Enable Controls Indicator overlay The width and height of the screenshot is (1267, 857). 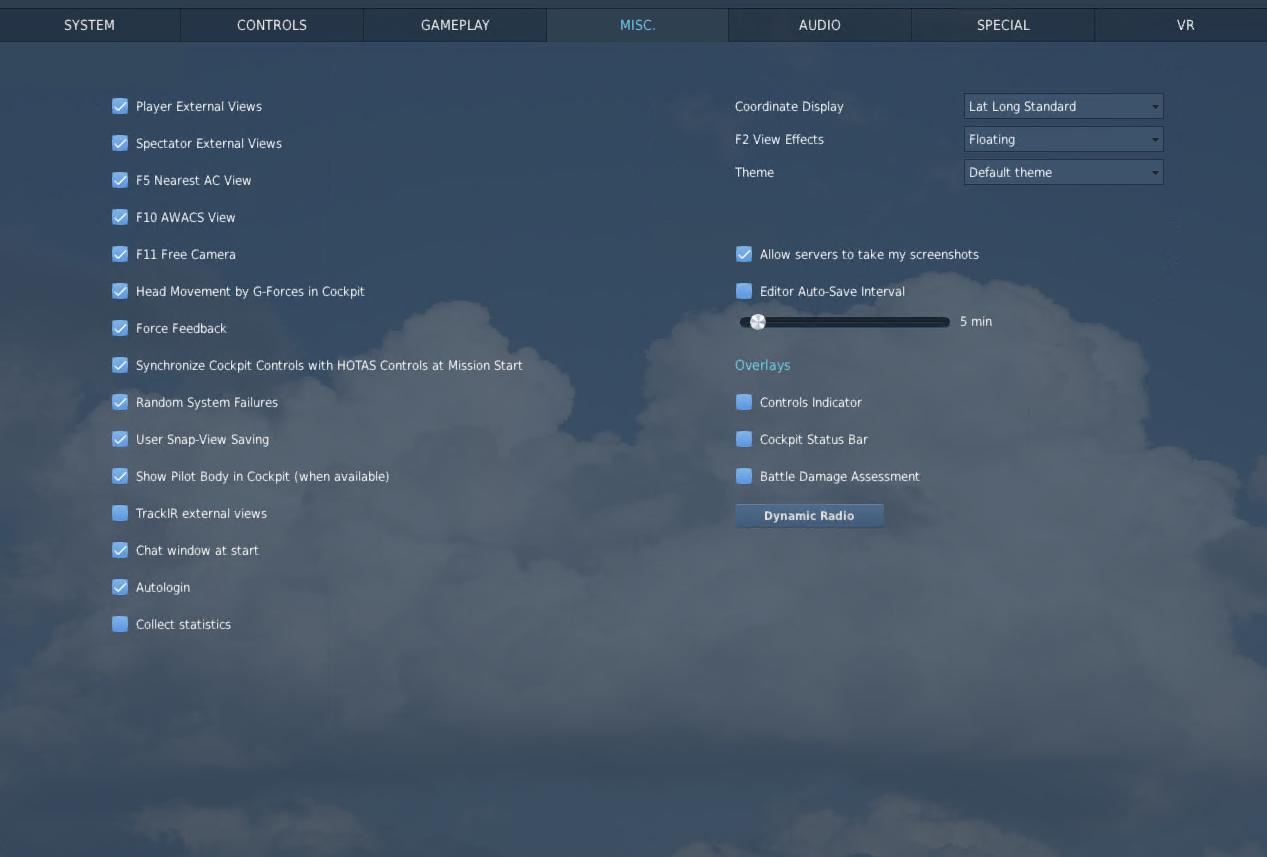[744, 402]
